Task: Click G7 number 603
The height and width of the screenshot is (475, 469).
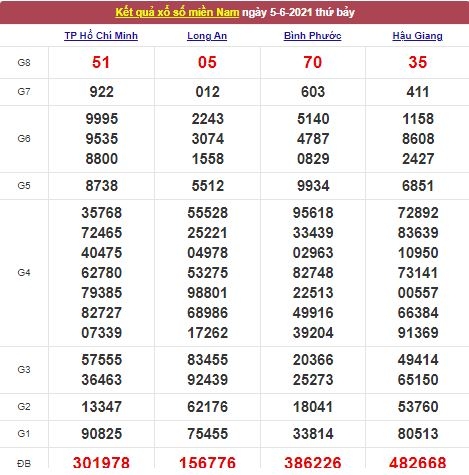Action: [x=313, y=92]
